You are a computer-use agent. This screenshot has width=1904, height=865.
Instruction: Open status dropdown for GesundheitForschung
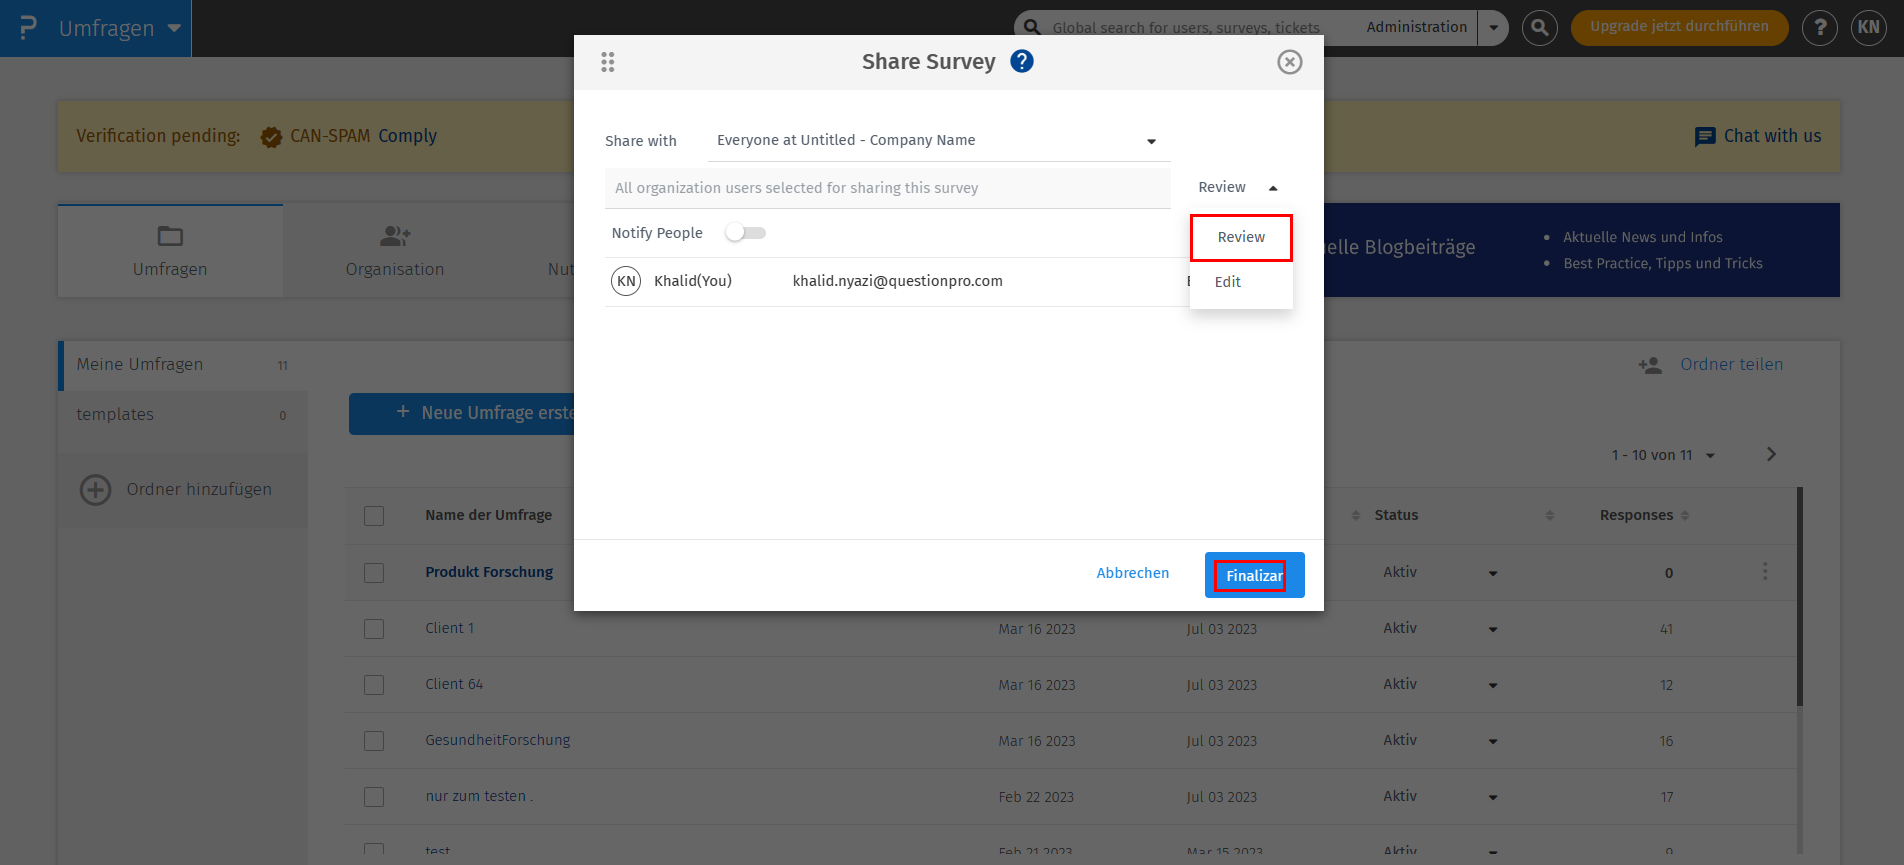(x=1493, y=742)
